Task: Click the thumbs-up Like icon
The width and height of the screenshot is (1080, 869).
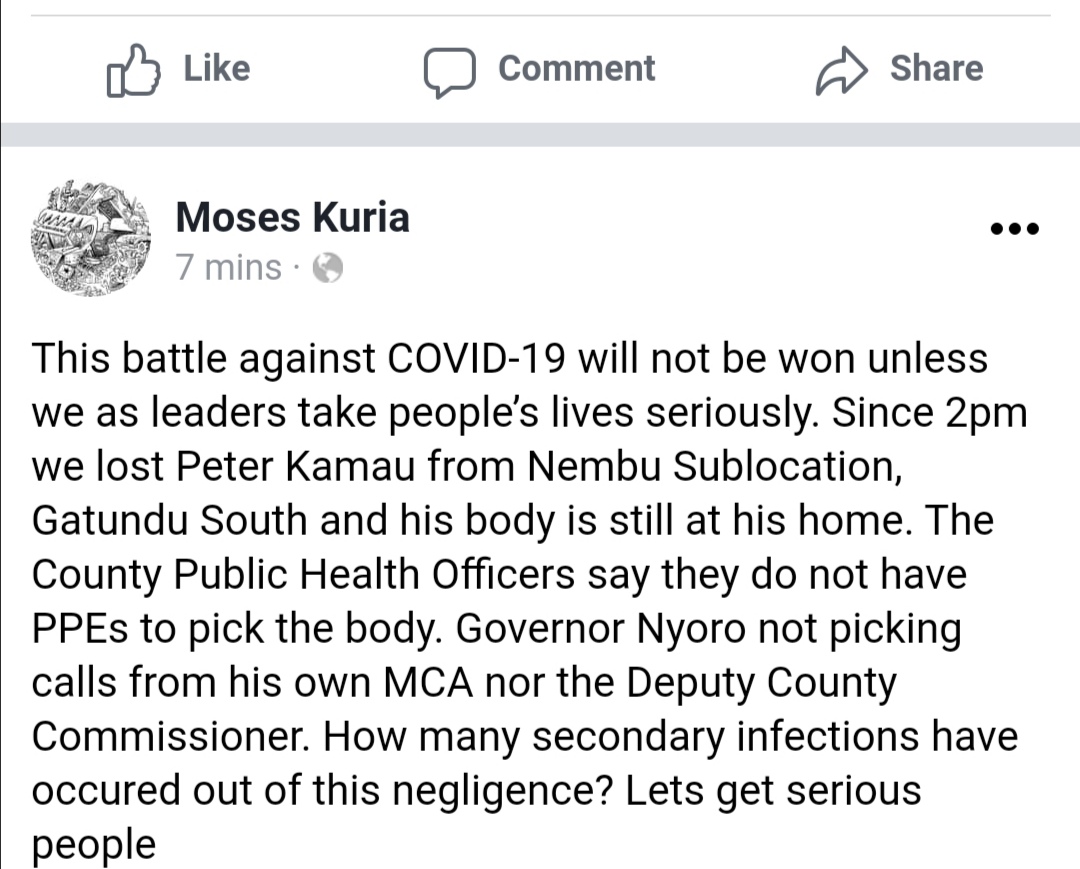Action: 134,70
